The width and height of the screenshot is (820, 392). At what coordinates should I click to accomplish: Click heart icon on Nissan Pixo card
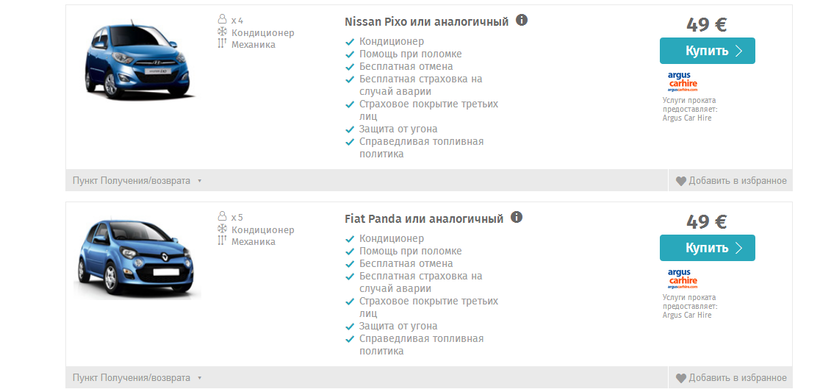pos(681,181)
